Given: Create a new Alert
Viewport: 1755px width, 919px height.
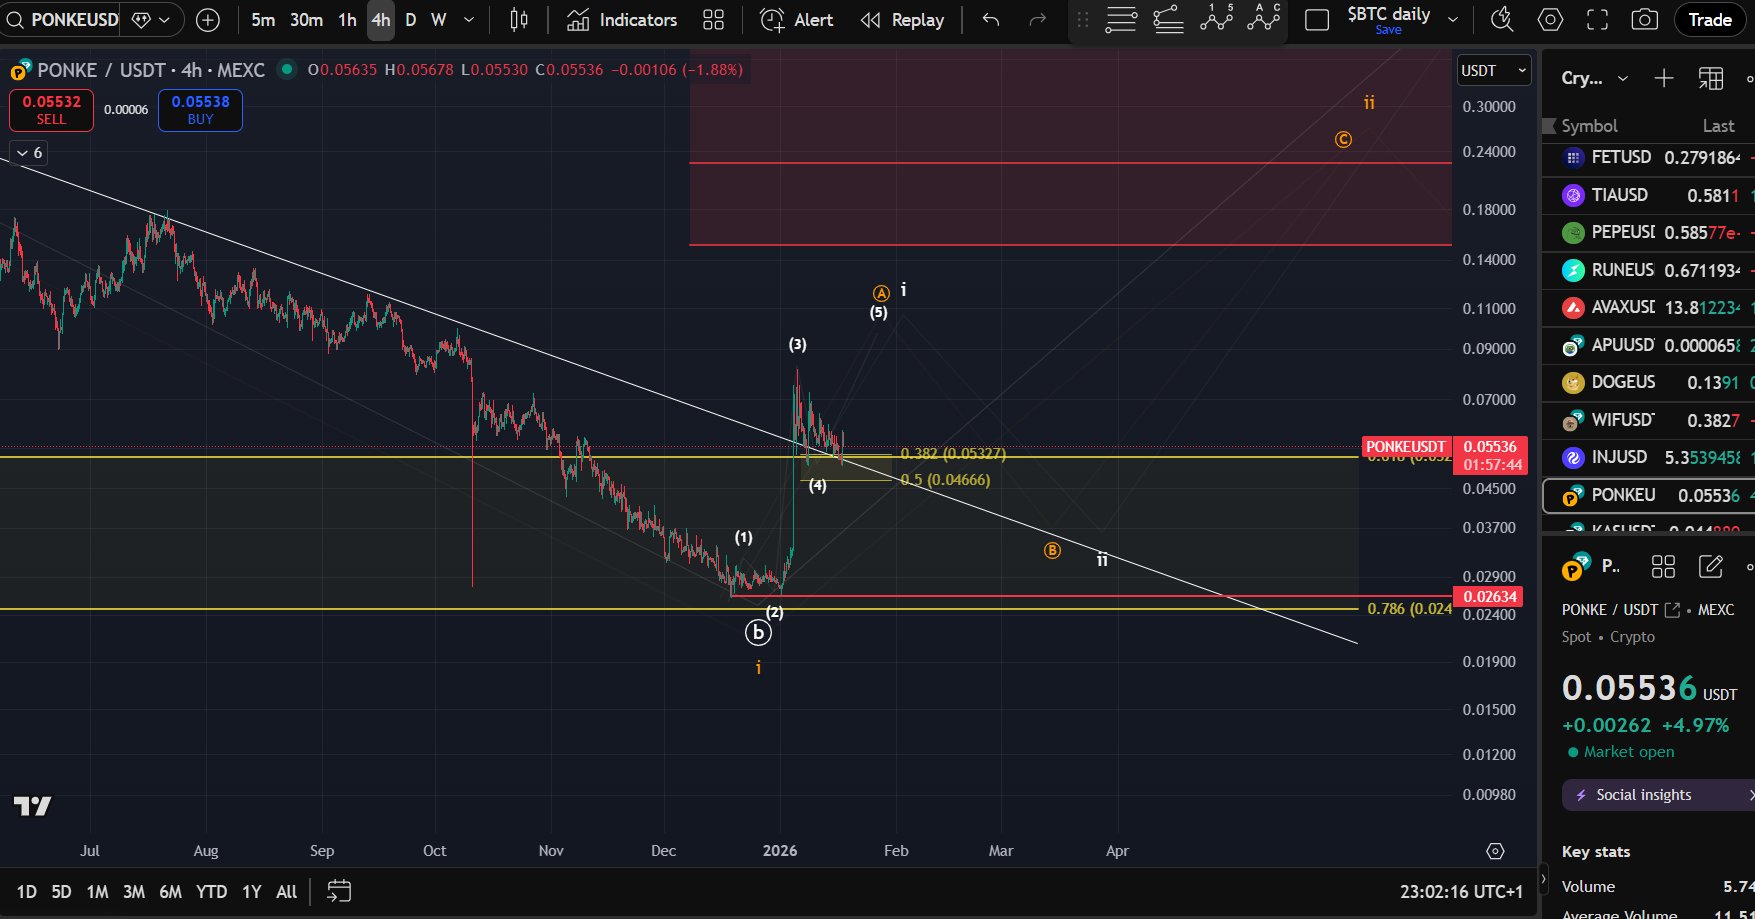Looking at the screenshot, I should click(x=797, y=20).
